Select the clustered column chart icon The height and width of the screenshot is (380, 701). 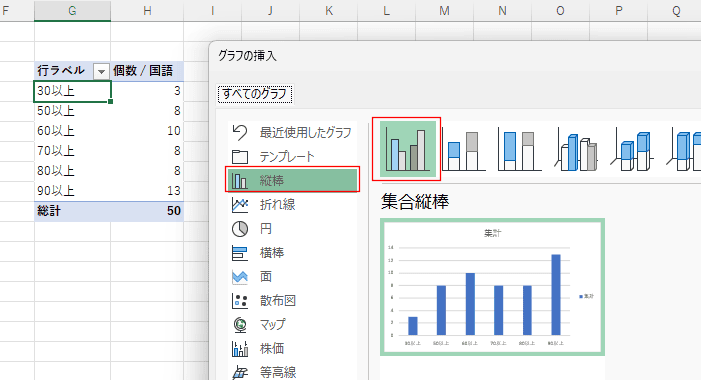point(408,149)
